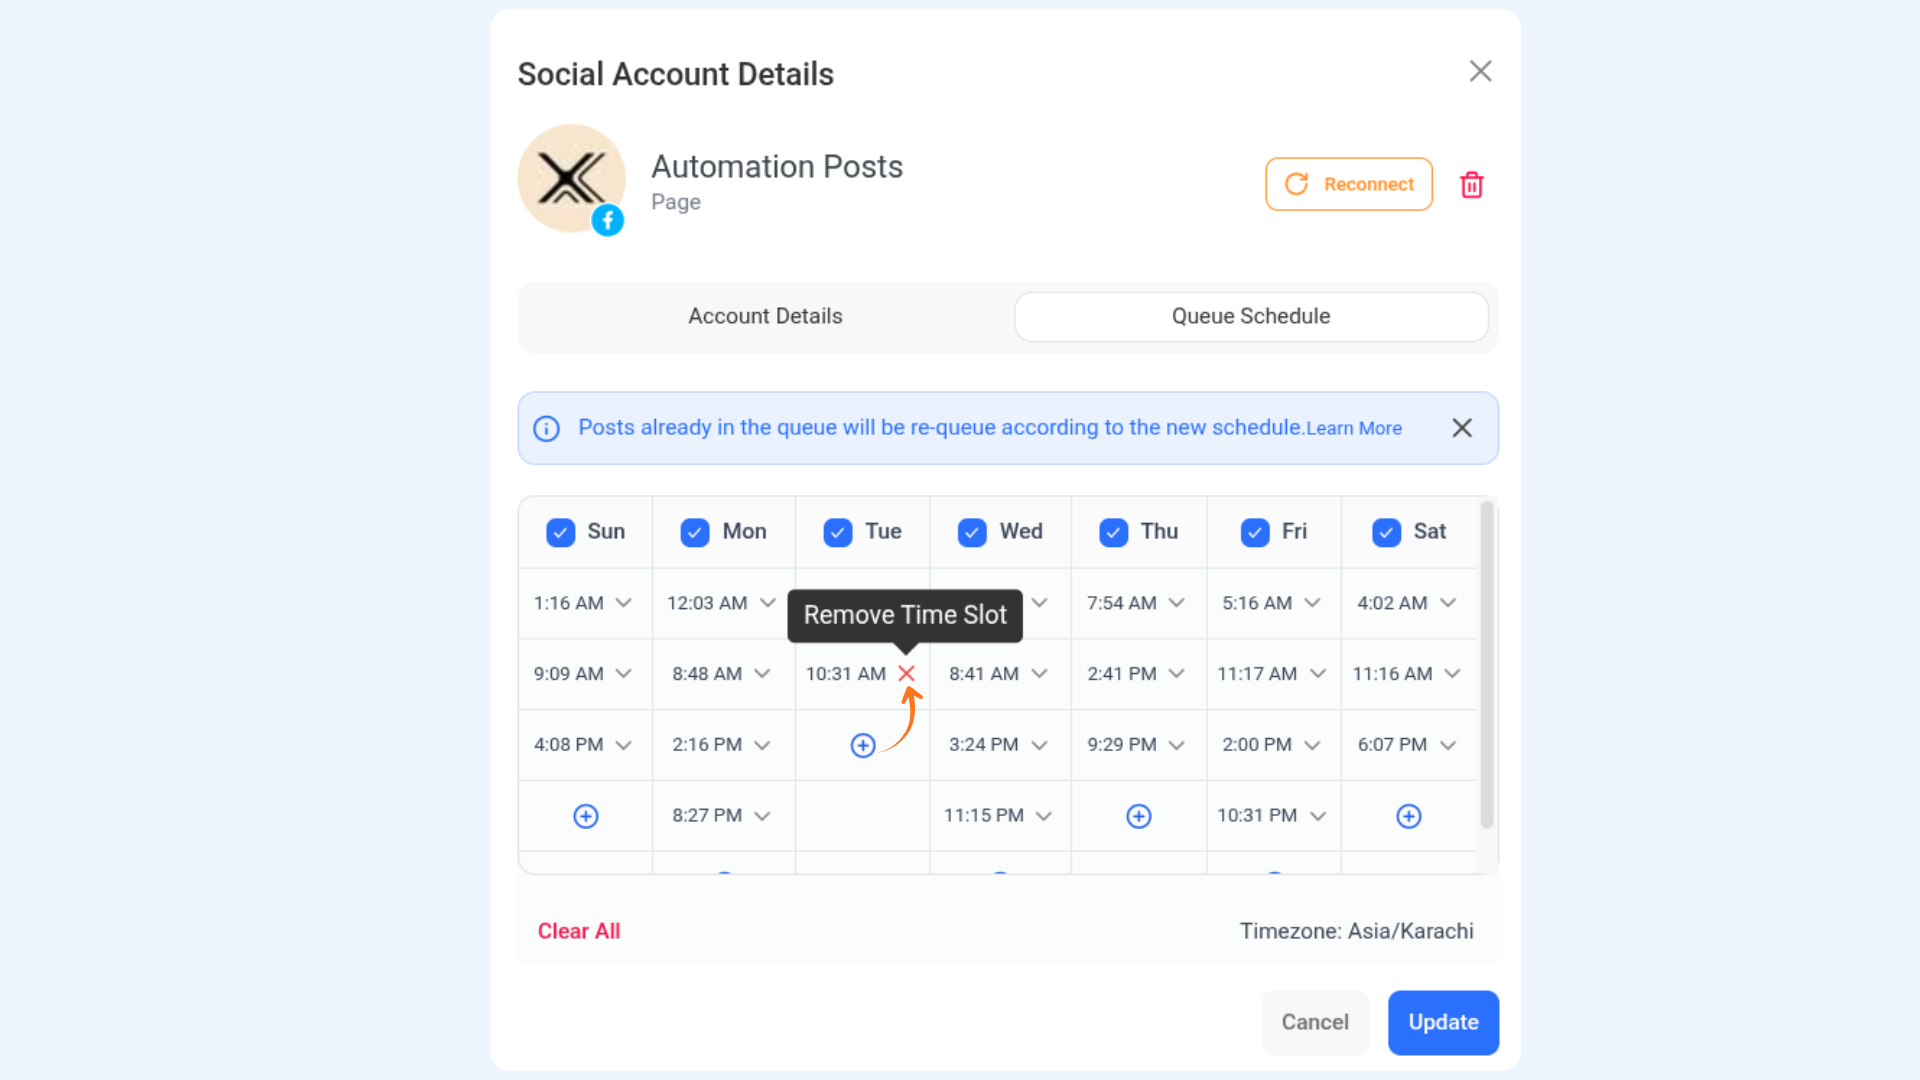The image size is (1920, 1080).
Task: Click the red trash delete account icon
Action: coord(1471,185)
